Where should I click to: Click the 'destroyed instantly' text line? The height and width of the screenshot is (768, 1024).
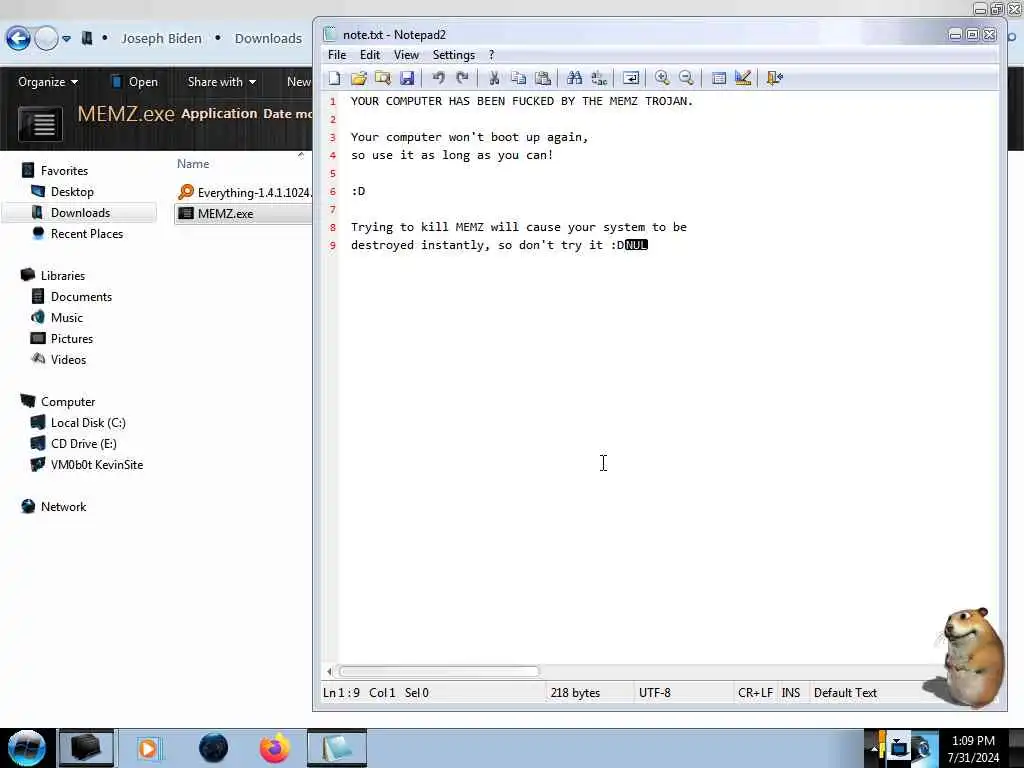point(499,245)
